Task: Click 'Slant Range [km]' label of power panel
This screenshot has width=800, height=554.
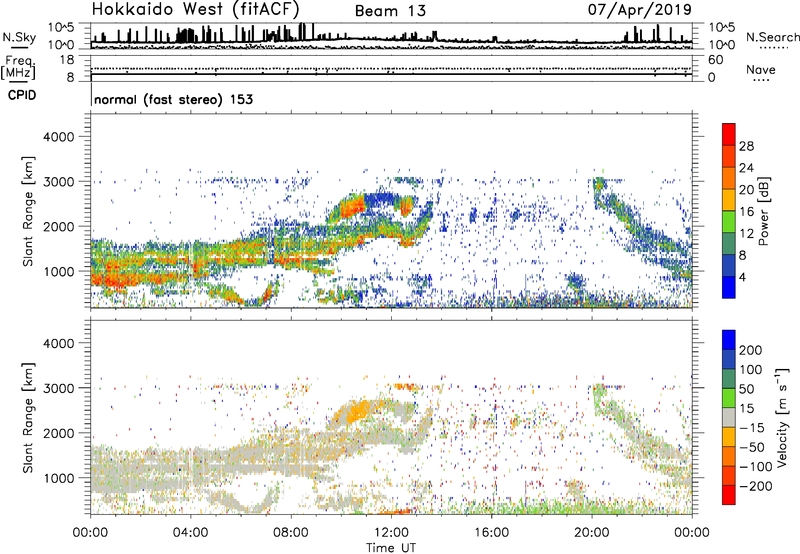Action: pos(28,211)
